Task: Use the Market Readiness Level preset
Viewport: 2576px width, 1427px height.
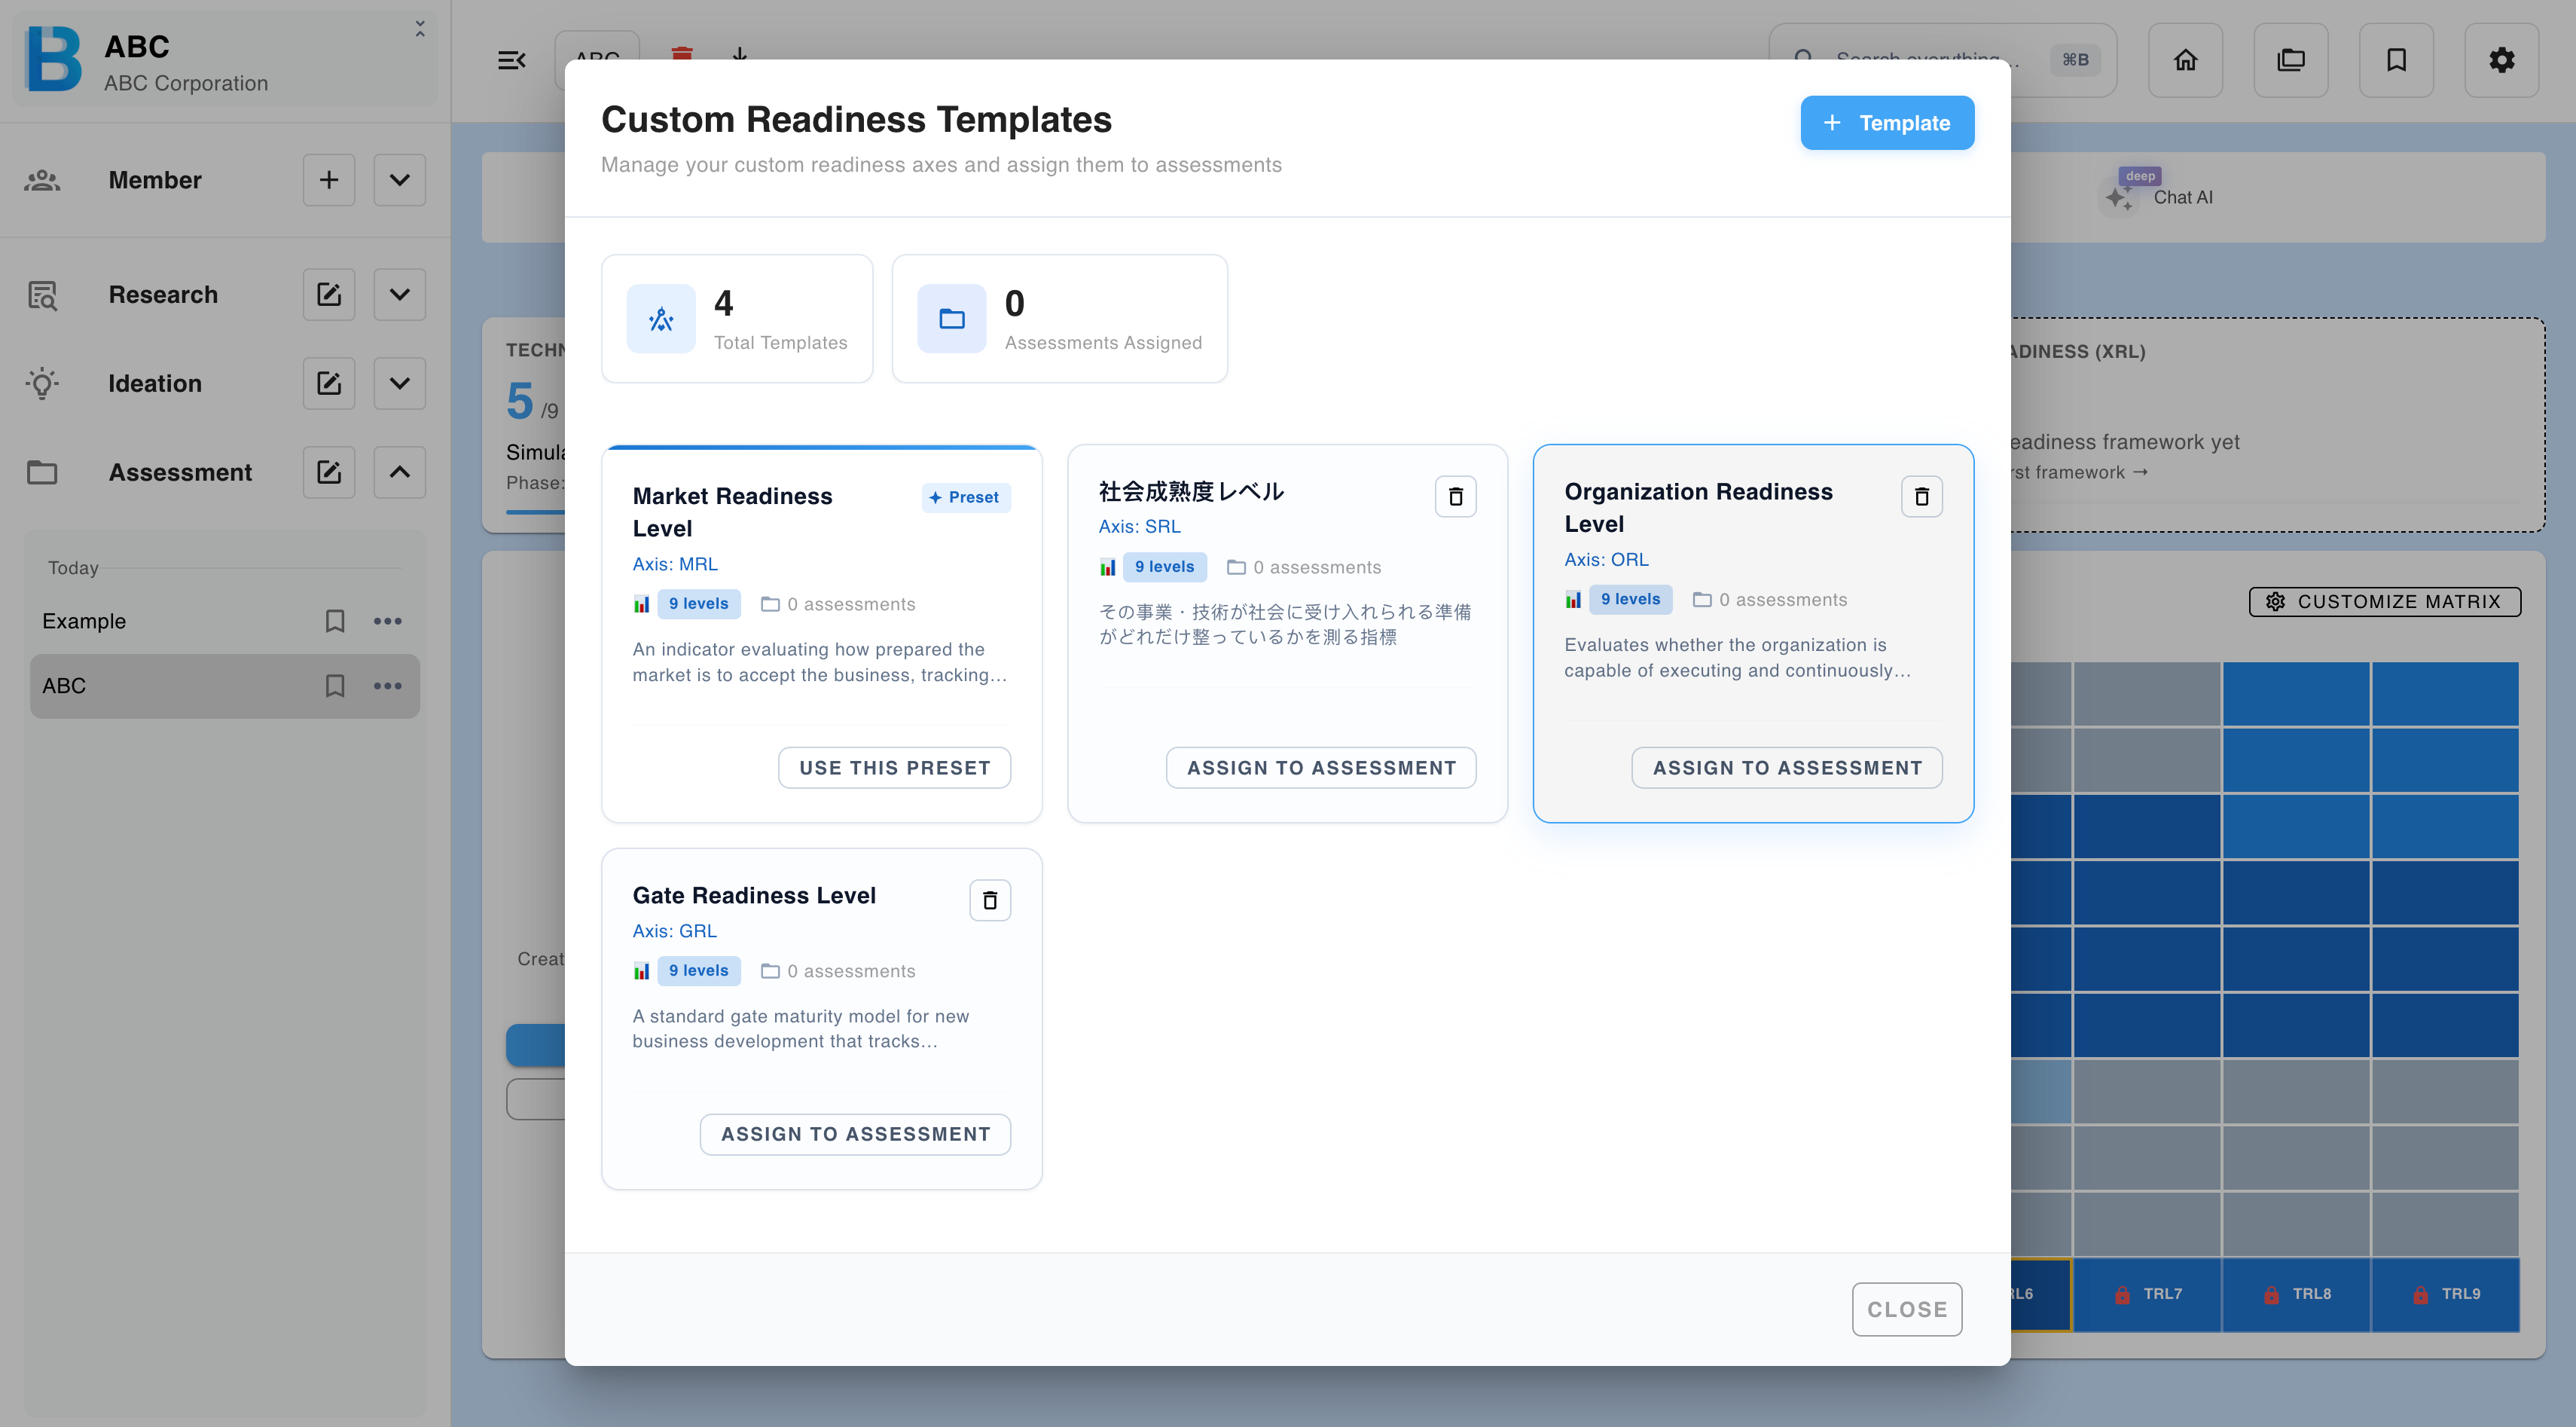Action: click(894, 768)
